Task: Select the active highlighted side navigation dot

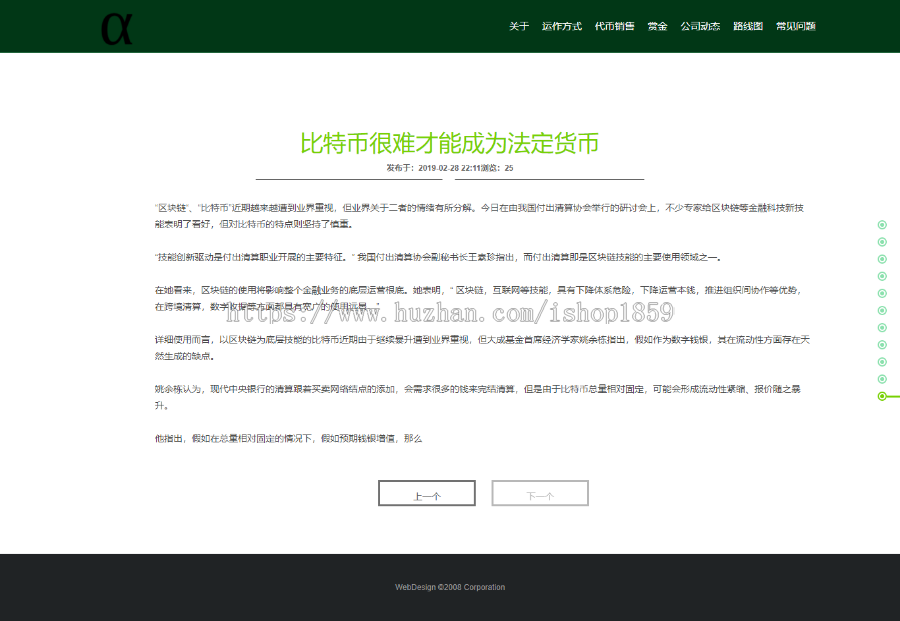Action: [882, 396]
